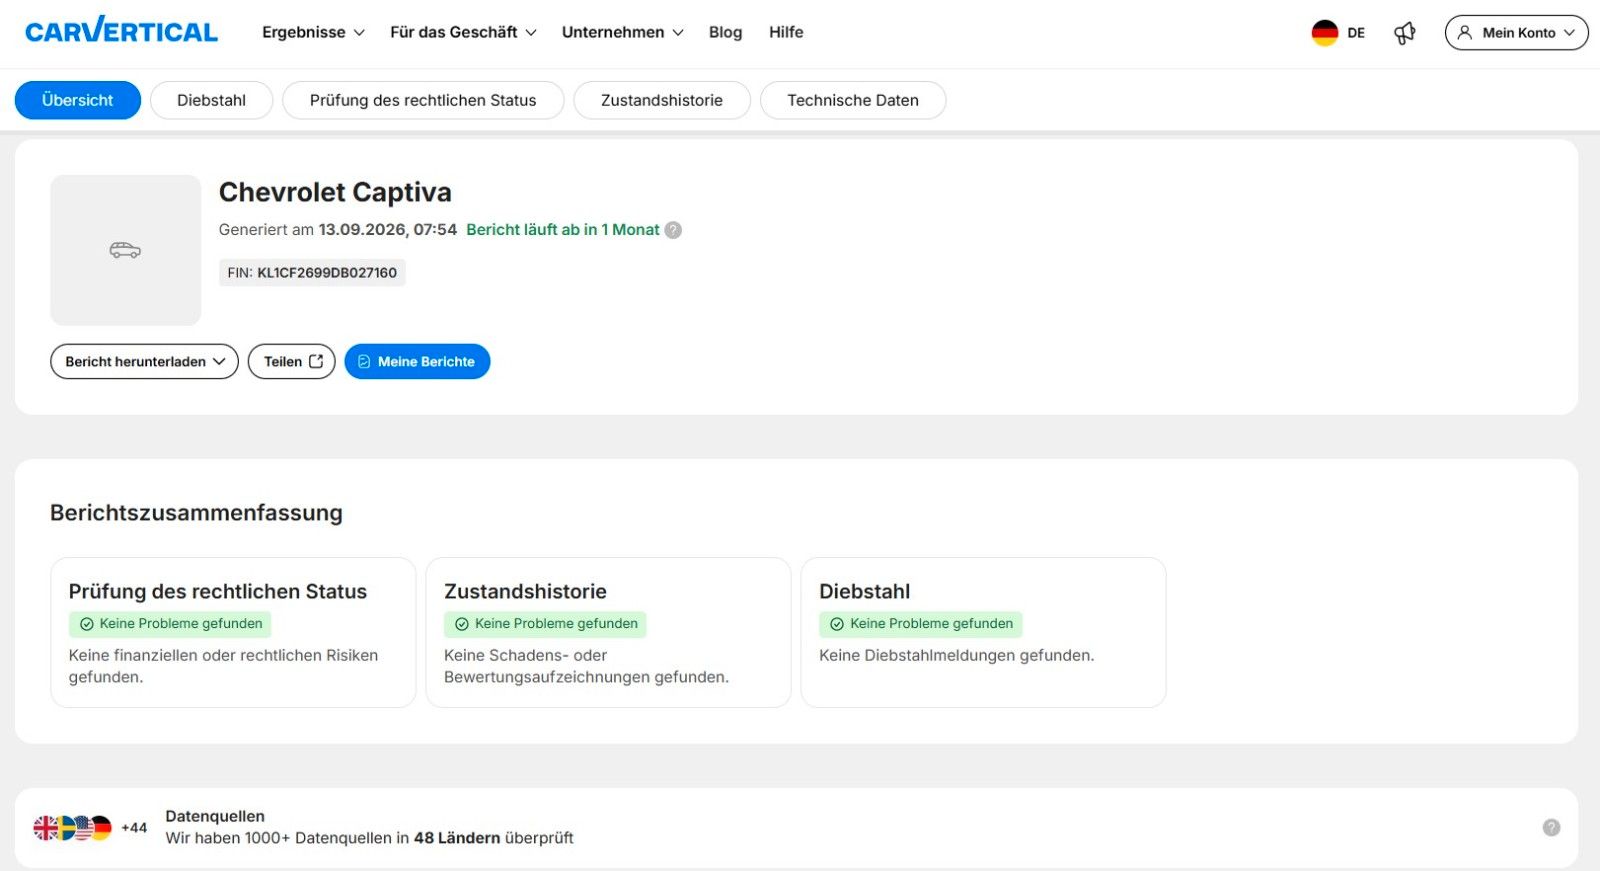1600x871 pixels.
Task: Click the help icon beside report expiry
Action: click(674, 230)
